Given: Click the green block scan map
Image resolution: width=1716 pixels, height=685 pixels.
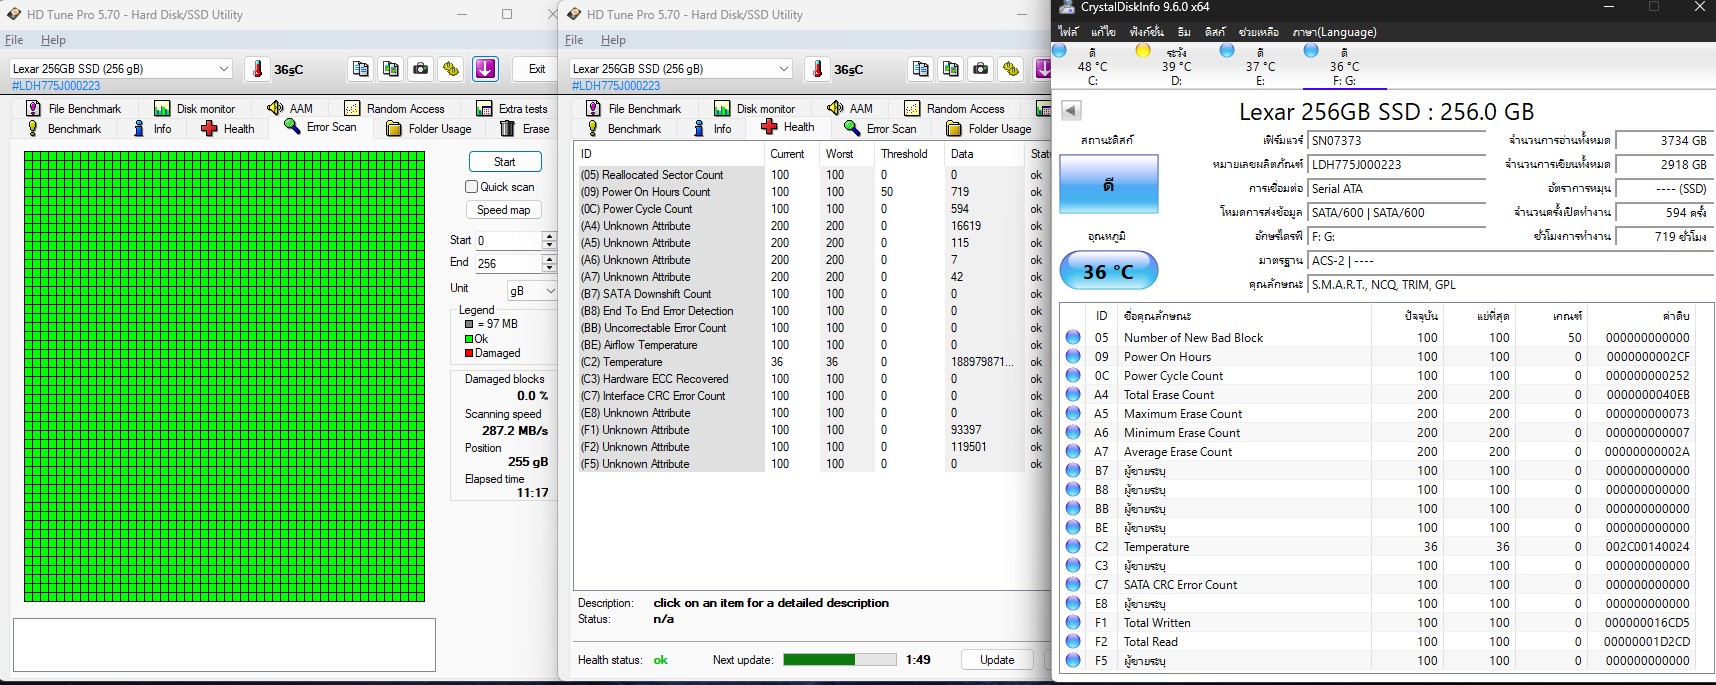Looking at the screenshot, I should (x=225, y=377).
